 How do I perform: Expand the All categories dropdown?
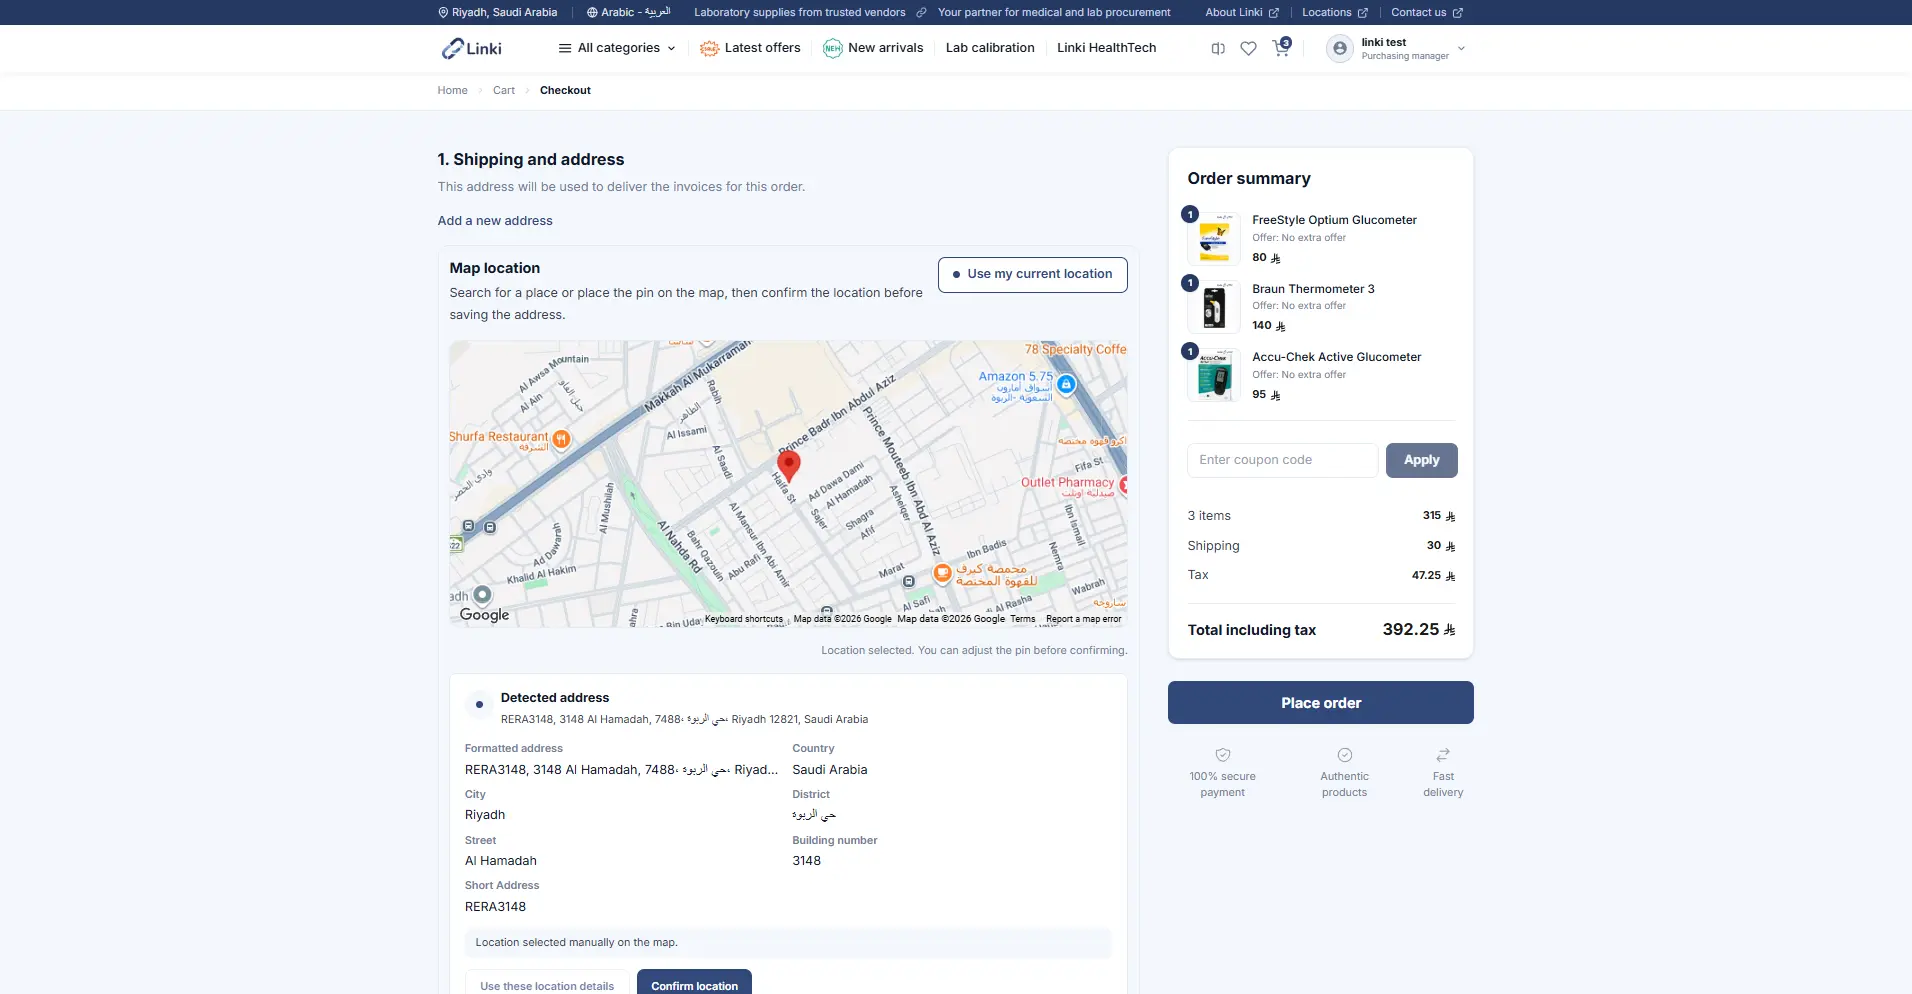617,48
